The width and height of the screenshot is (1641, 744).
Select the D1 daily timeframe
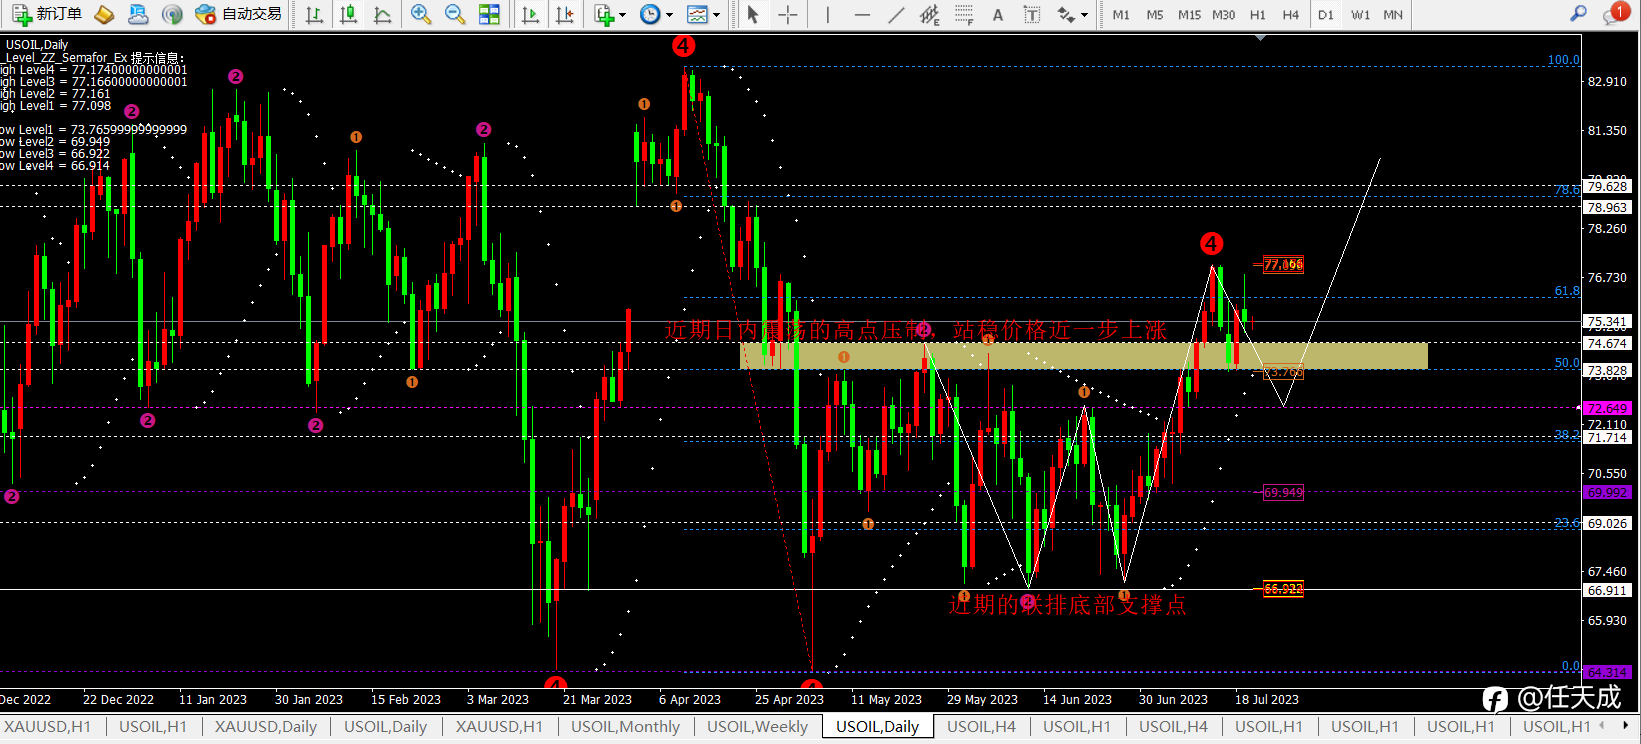tap(1326, 15)
